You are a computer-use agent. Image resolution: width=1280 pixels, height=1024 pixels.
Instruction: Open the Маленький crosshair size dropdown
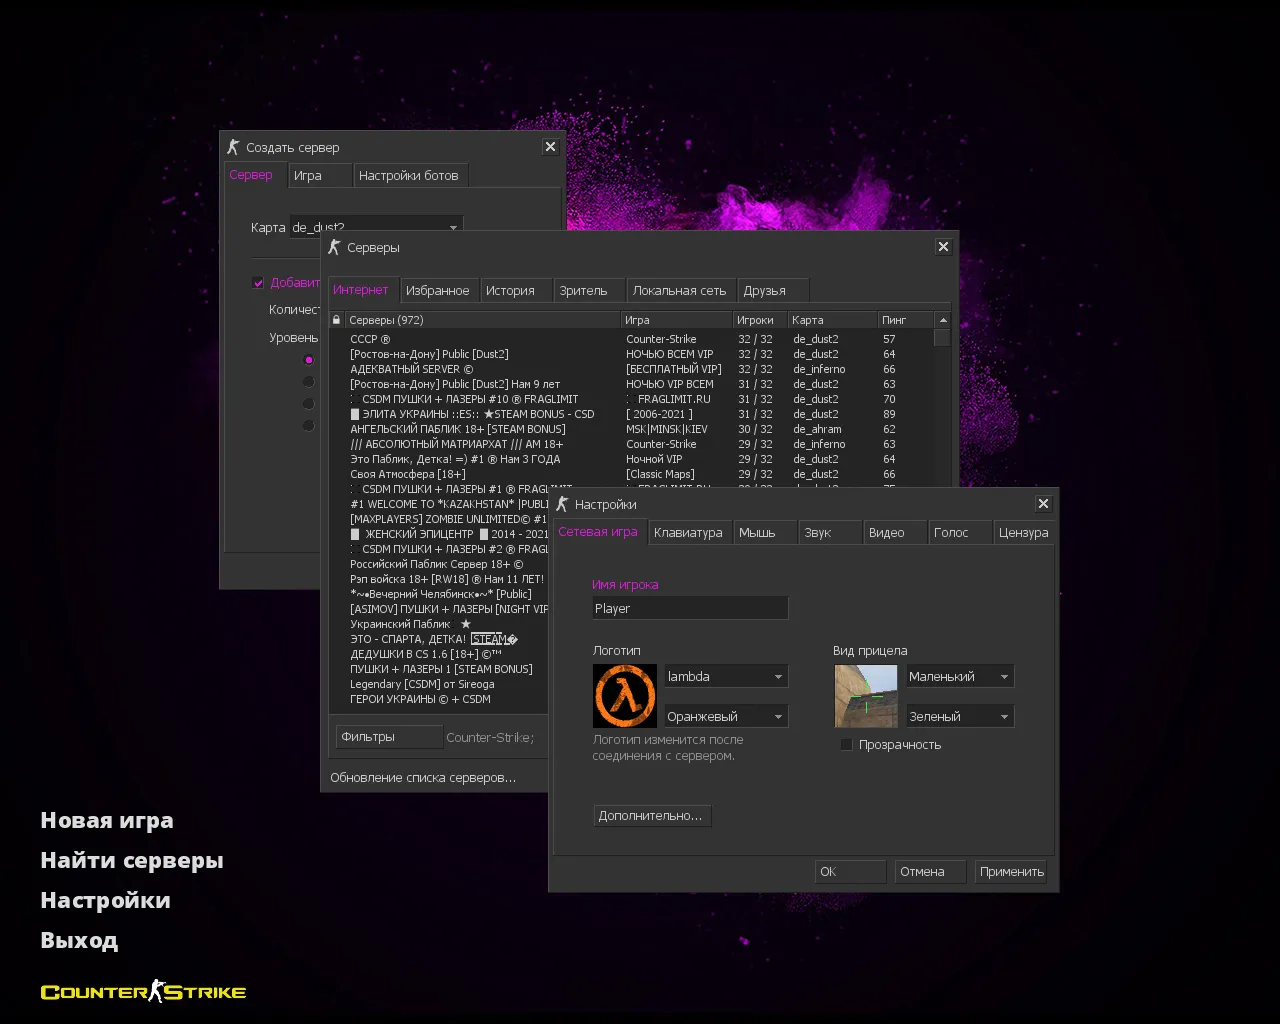(959, 677)
